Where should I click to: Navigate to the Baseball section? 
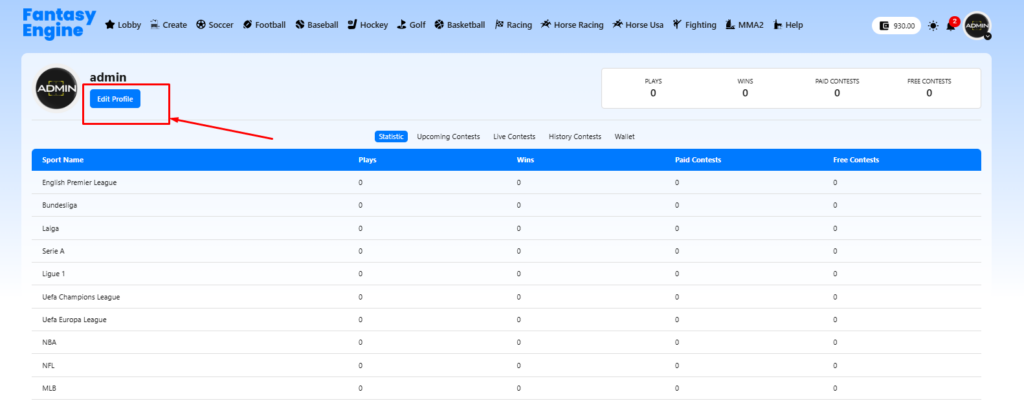pyautogui.click(x=317, y=24)
